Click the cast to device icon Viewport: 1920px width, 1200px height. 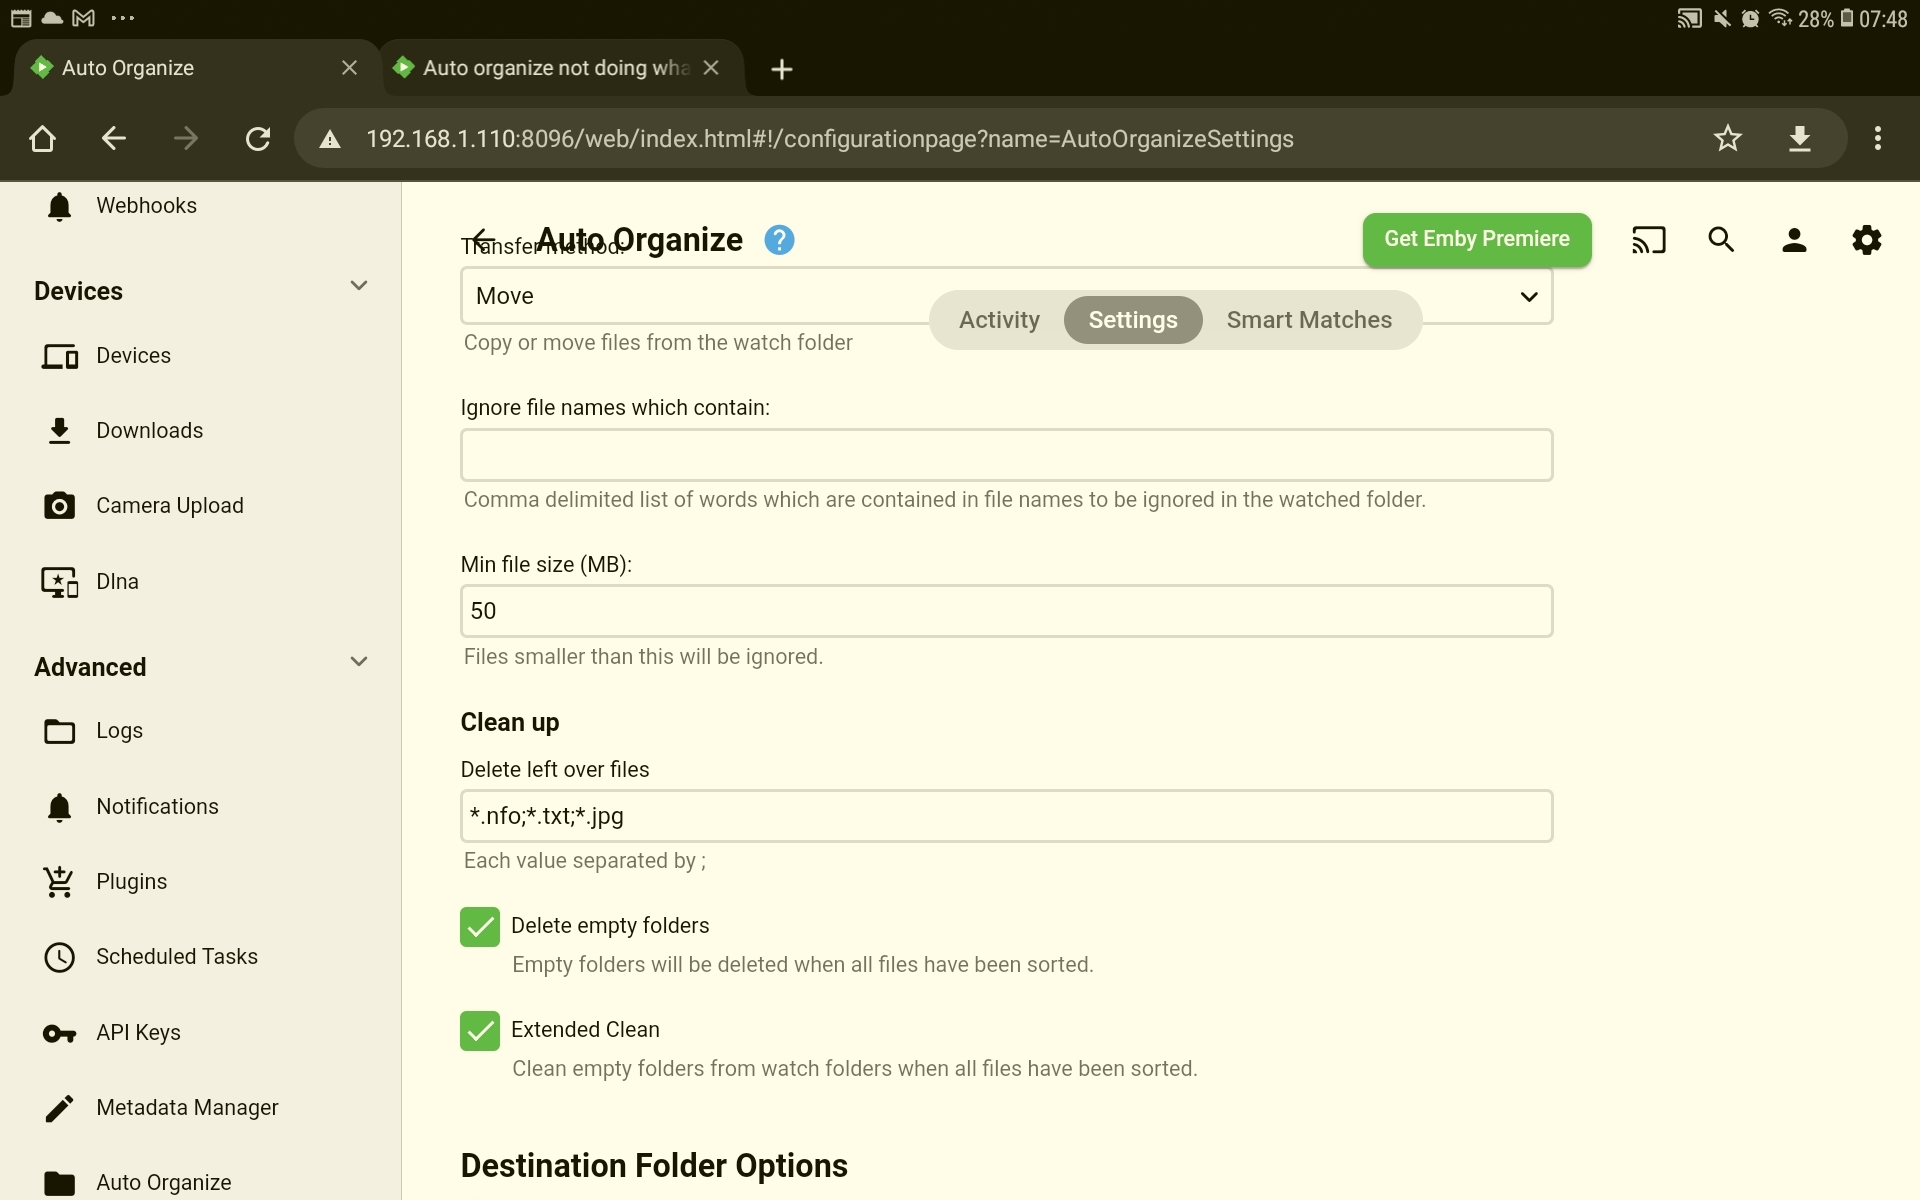click(x=1648, y=240)
